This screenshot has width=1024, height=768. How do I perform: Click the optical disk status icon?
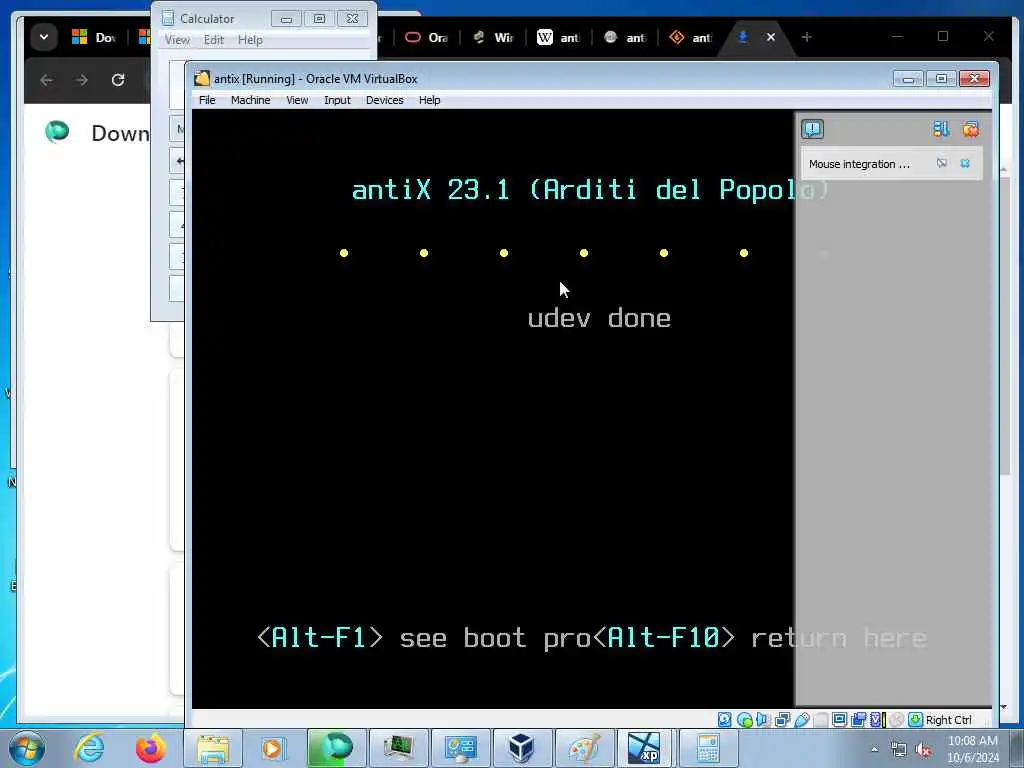coord(744,720)
